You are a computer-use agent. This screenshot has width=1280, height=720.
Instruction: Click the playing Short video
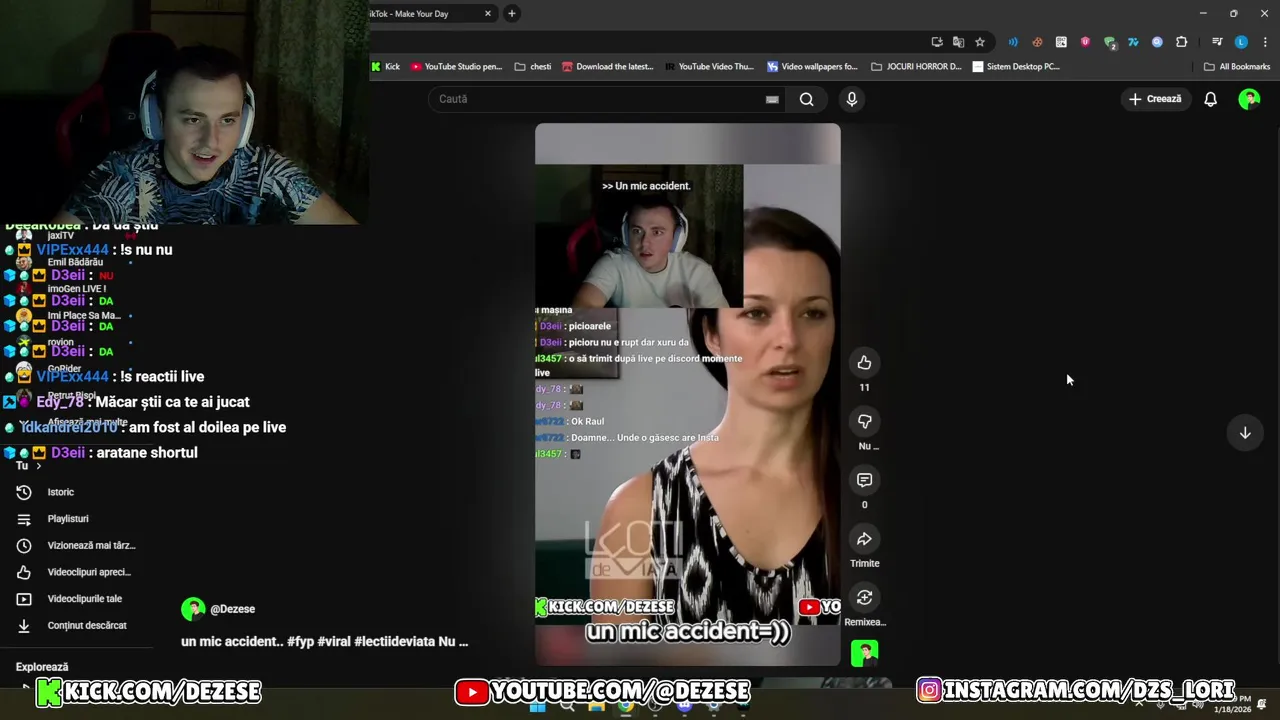pos(688,394)
